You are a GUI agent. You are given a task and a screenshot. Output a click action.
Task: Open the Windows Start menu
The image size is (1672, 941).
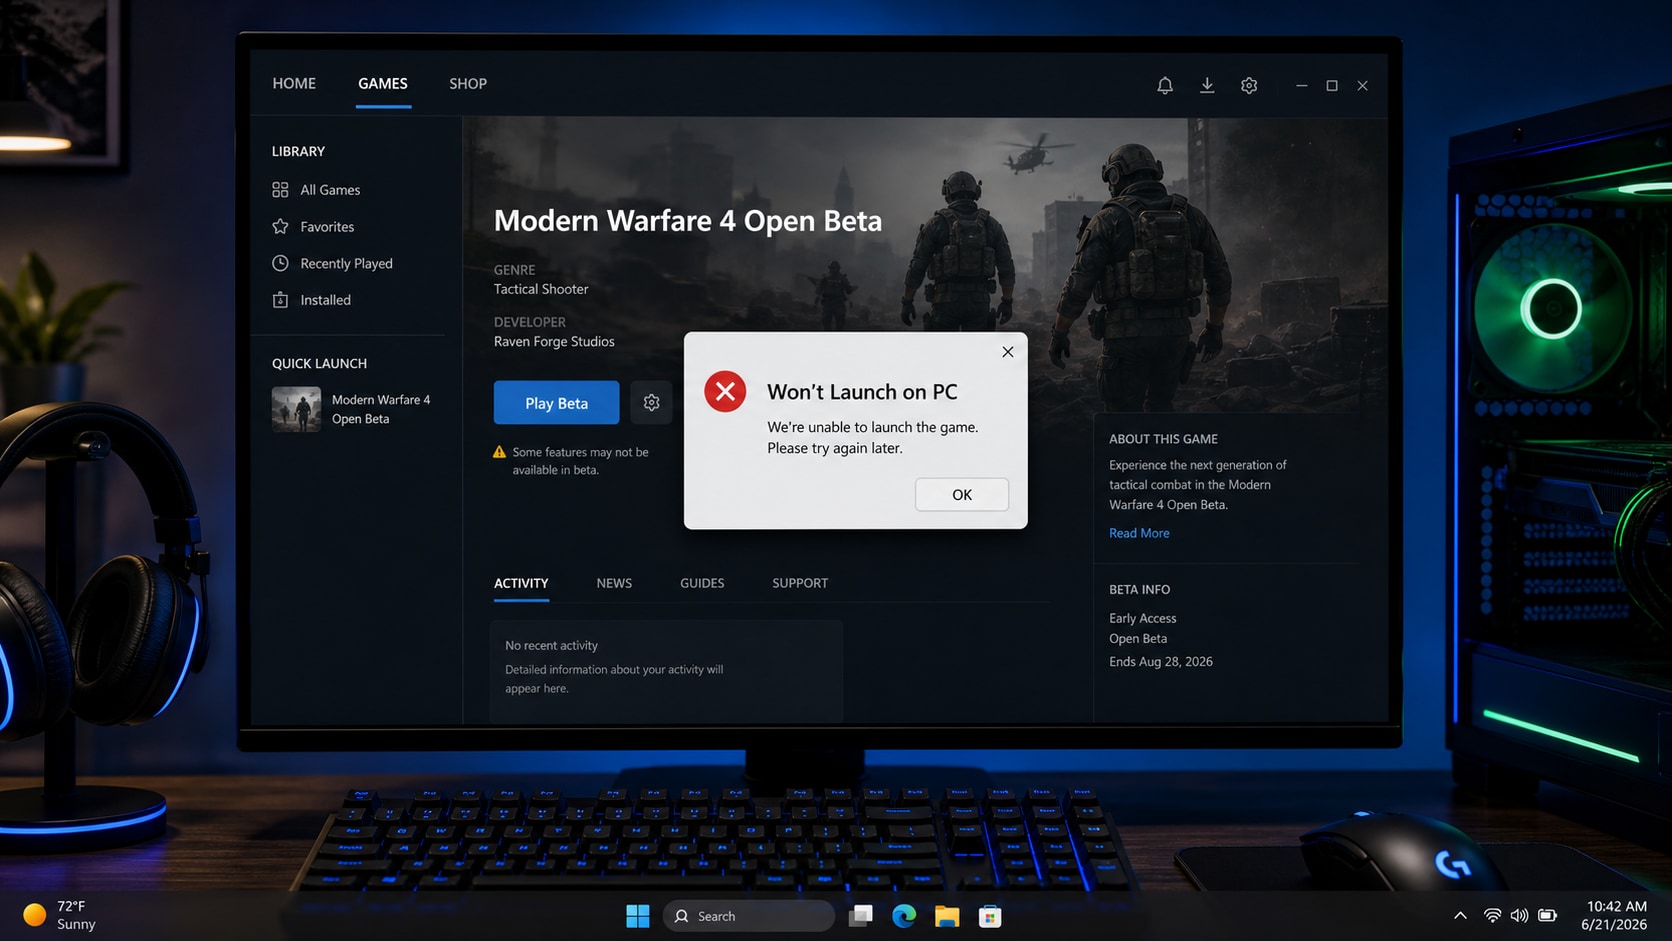click(x=637, y=916)
